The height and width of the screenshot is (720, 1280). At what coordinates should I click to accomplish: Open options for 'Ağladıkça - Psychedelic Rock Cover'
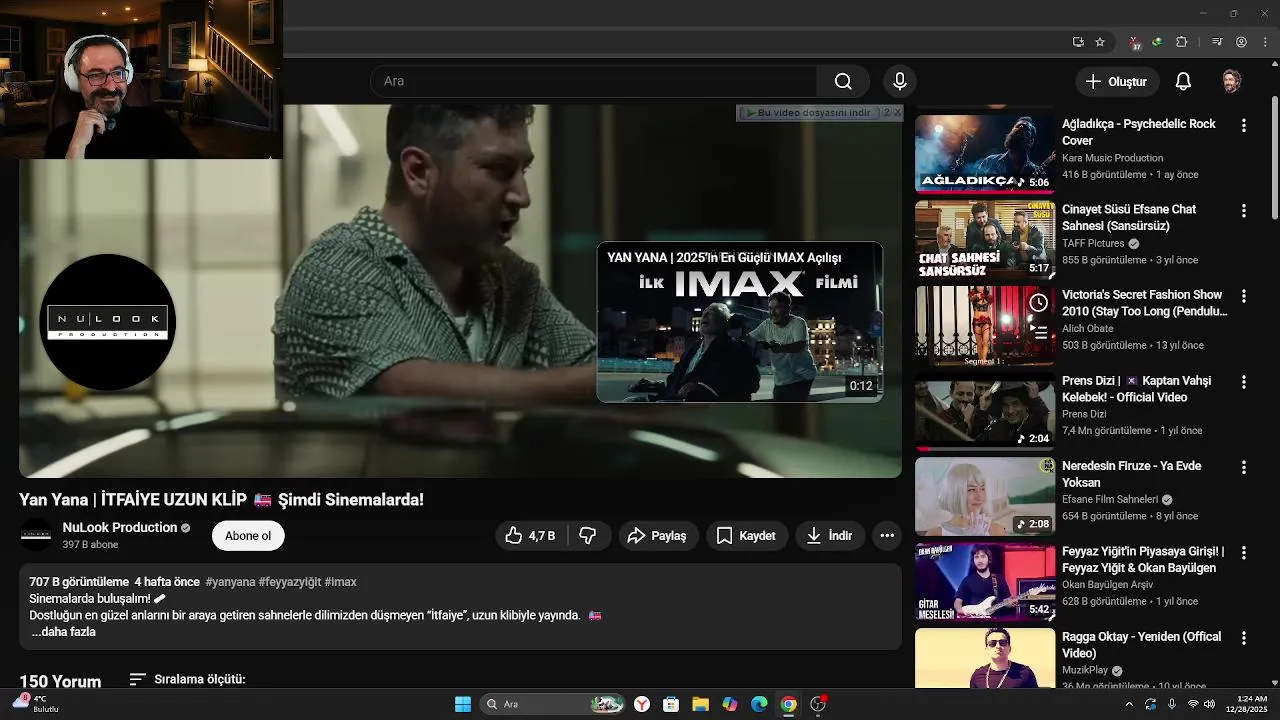coord(1244,126)
